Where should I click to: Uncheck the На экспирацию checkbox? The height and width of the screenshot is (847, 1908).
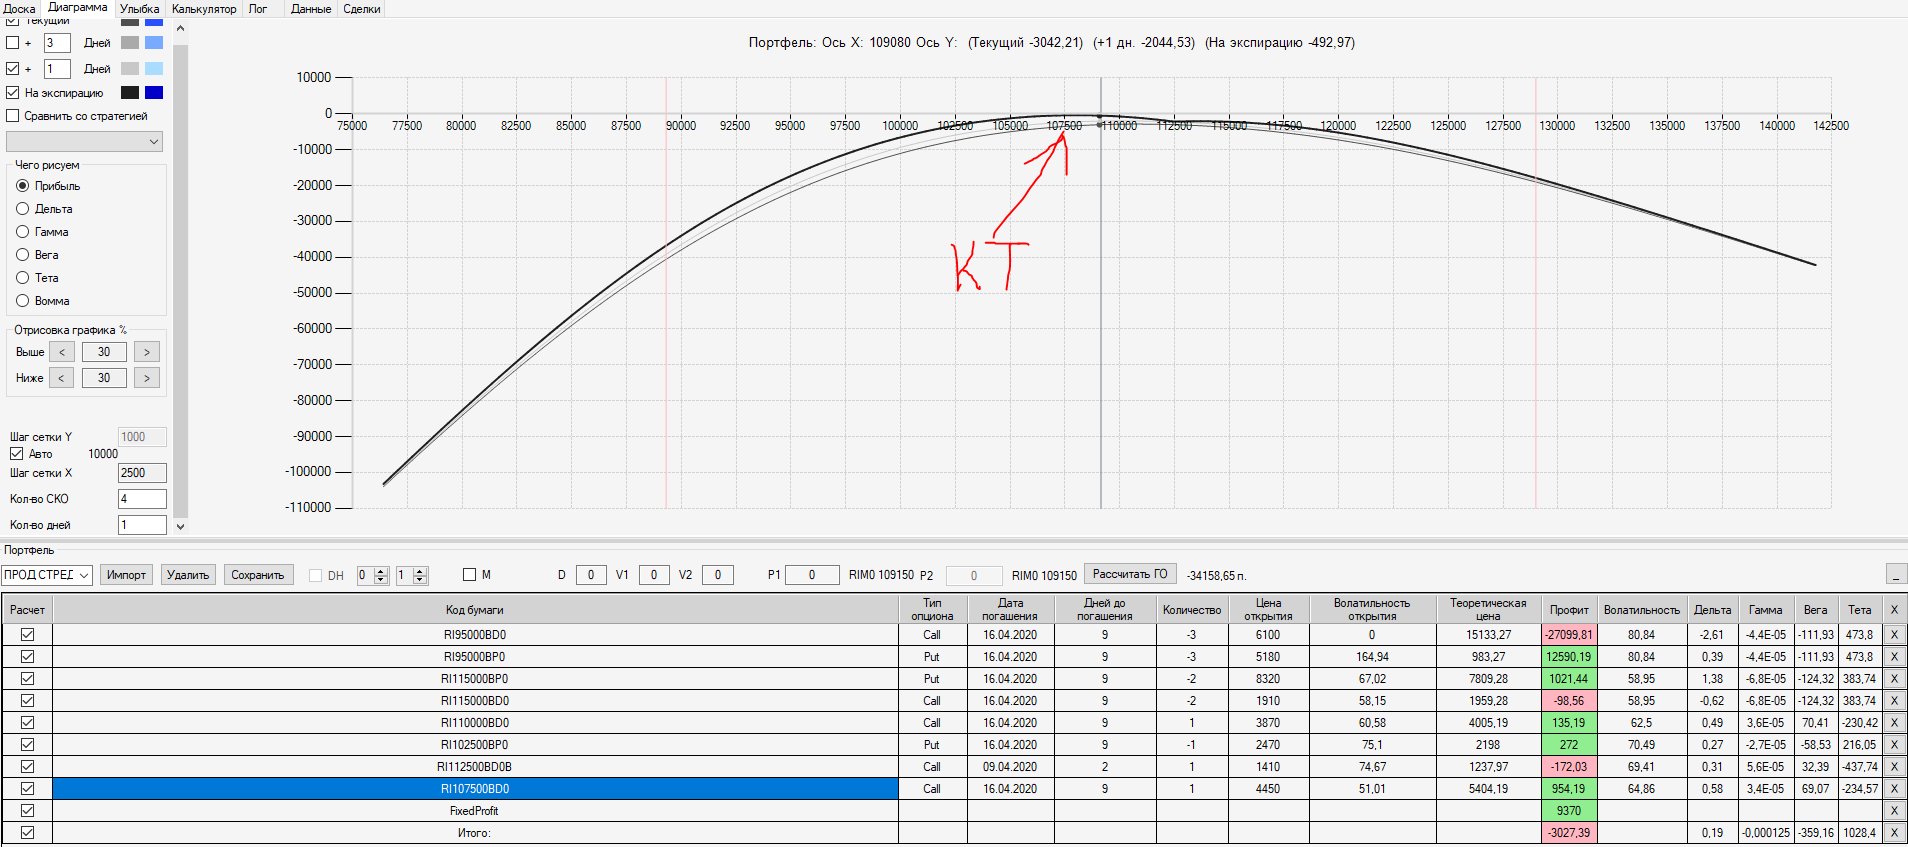(x=13, y=93)
